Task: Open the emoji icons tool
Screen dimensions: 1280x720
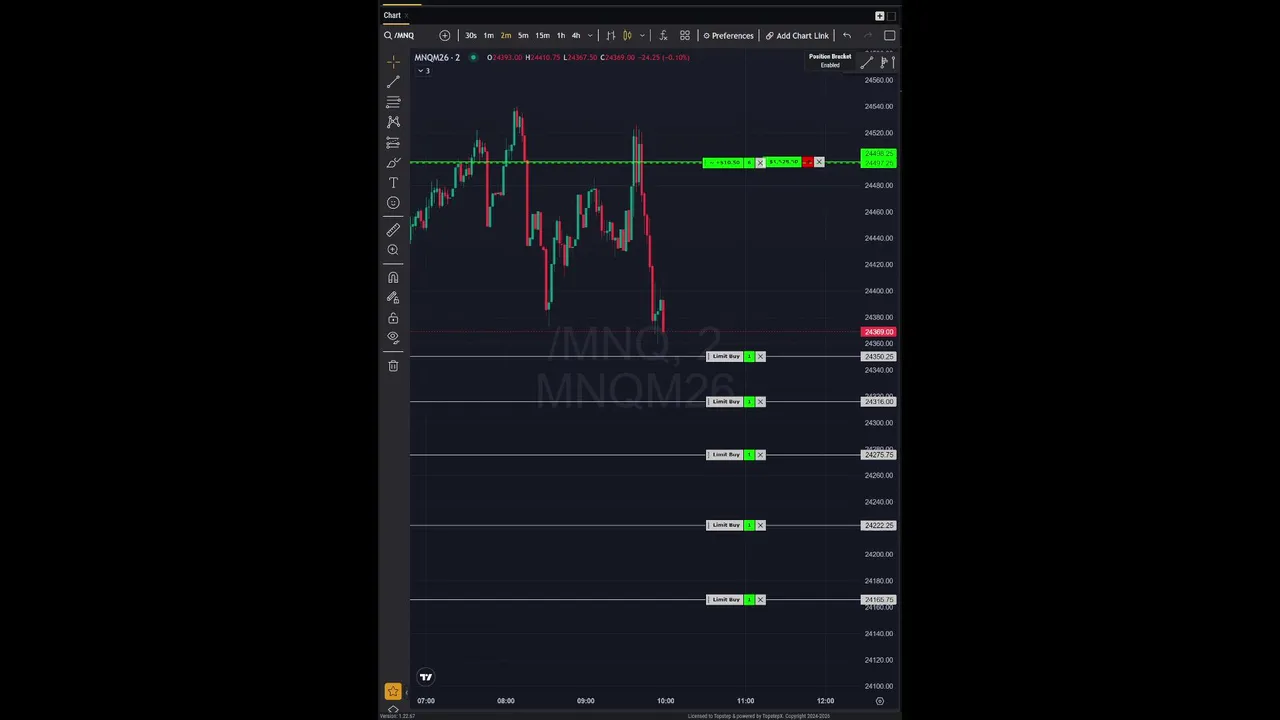Action: tap(393, 203)
